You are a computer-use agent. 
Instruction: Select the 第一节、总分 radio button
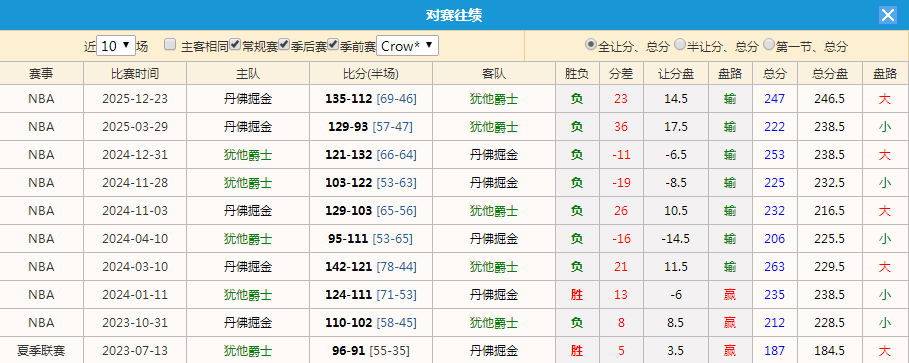tap(769, 45)
